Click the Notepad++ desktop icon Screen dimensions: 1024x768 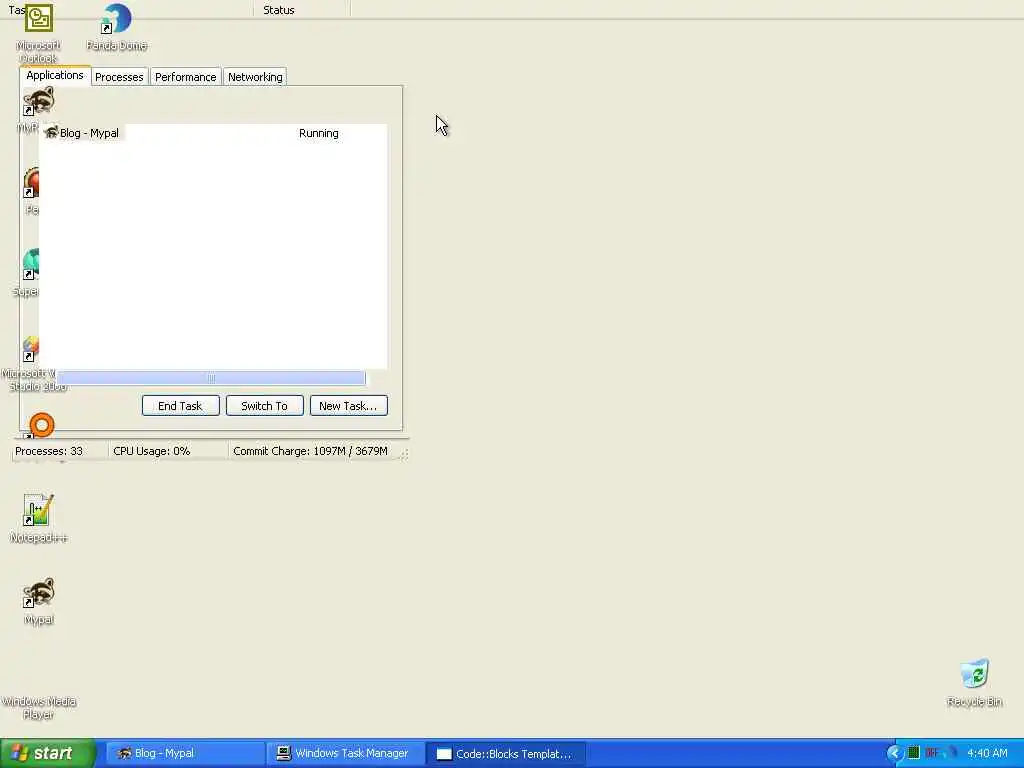coord(38,519)
